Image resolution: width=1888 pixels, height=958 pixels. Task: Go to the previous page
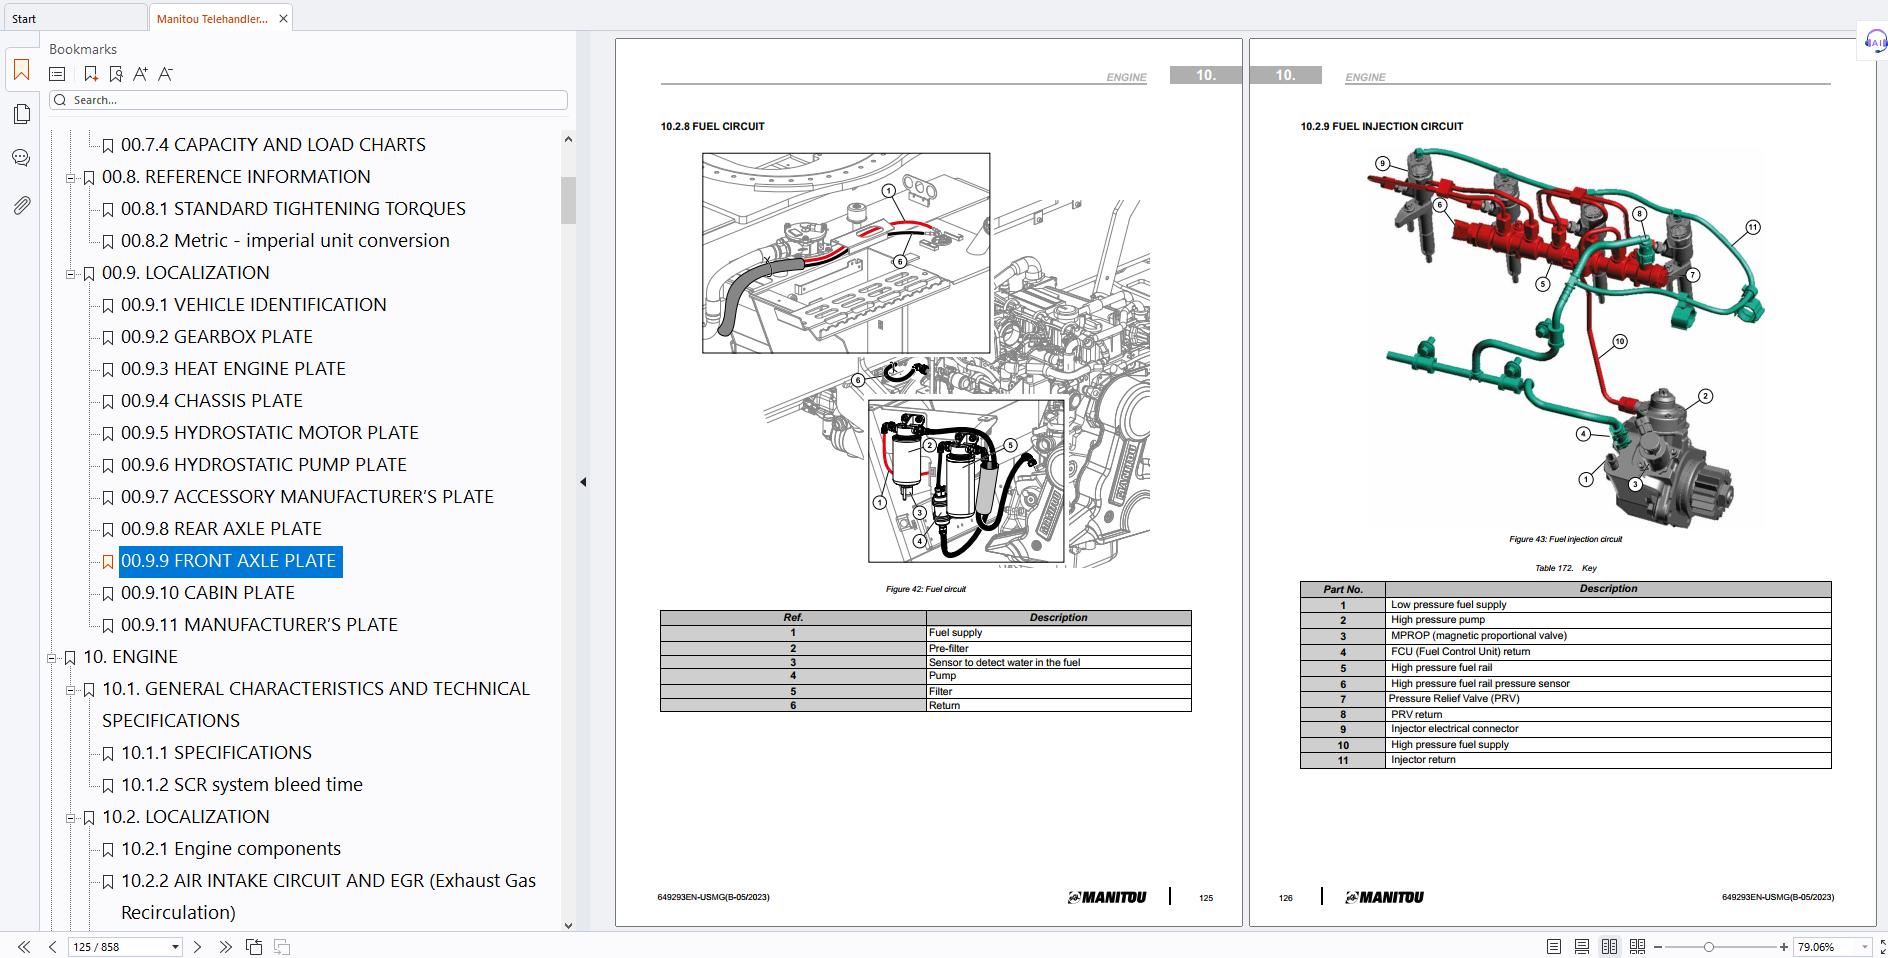[52, 947]
